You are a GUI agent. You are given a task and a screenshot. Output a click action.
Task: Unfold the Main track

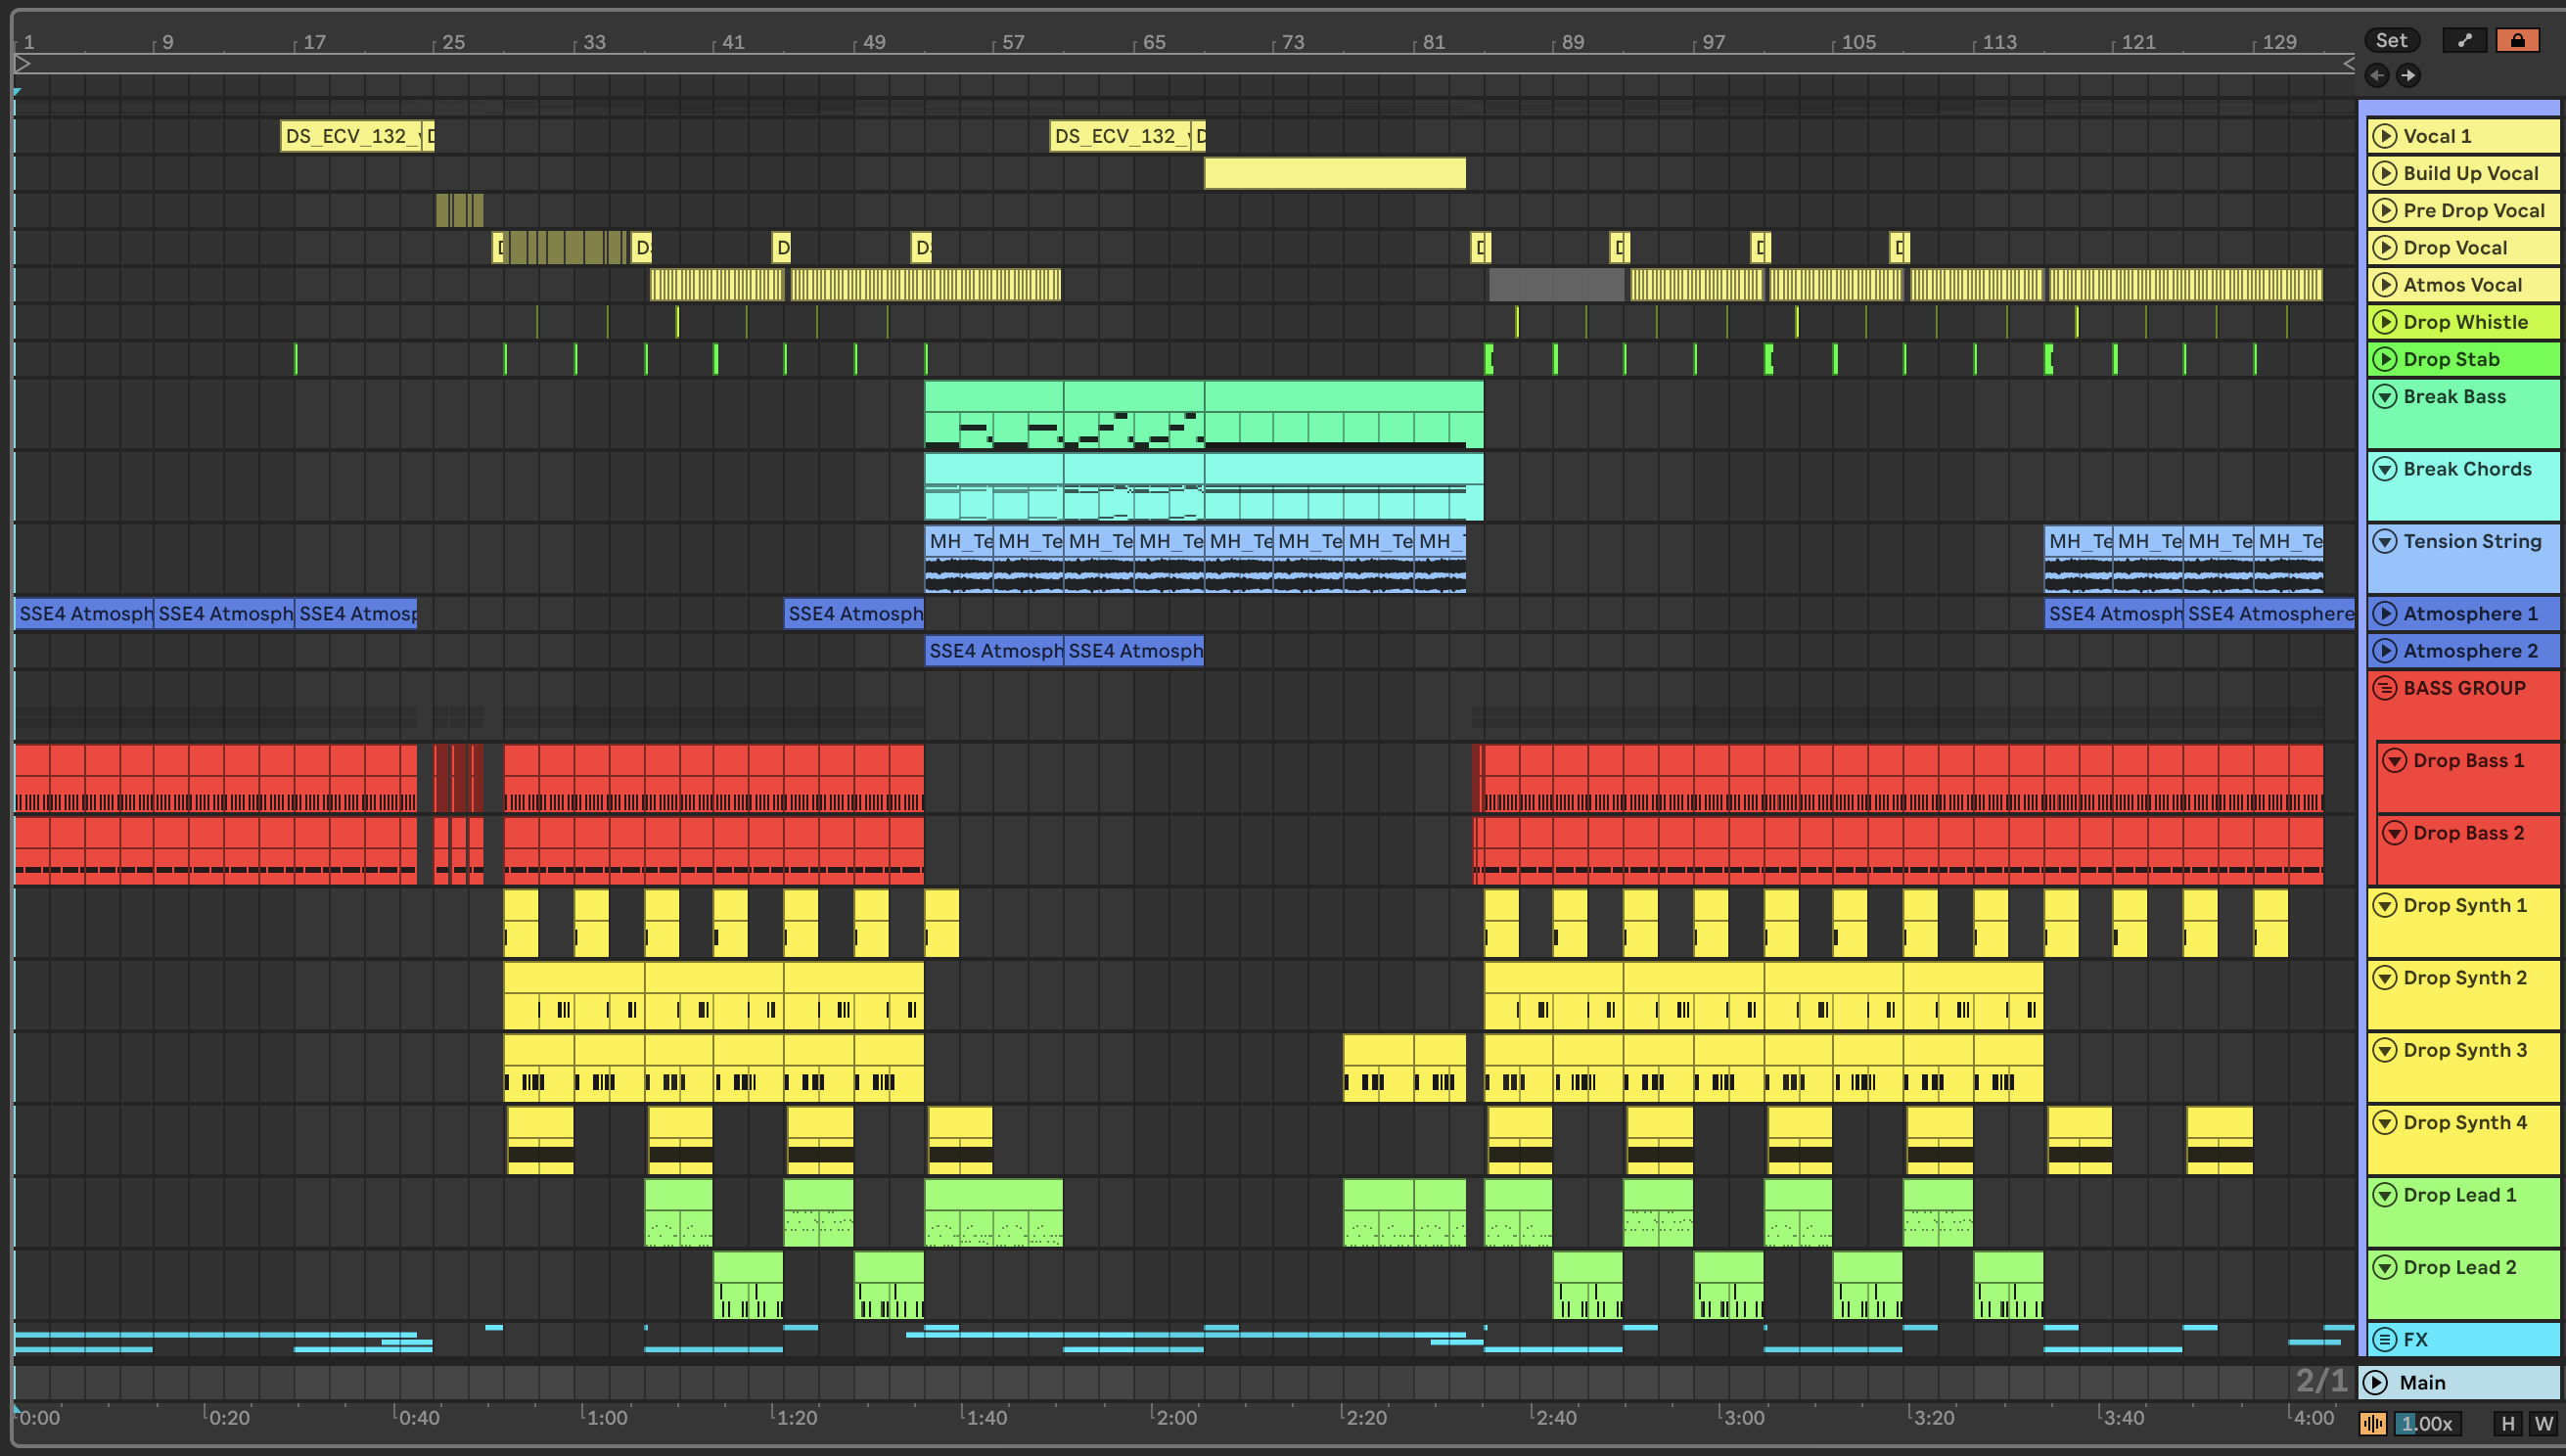coord(2375,1382)
